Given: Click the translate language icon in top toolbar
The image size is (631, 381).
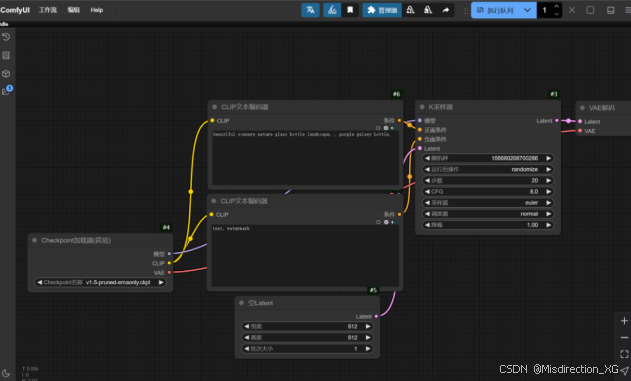Looking at the screenshot, I should 310,10.
